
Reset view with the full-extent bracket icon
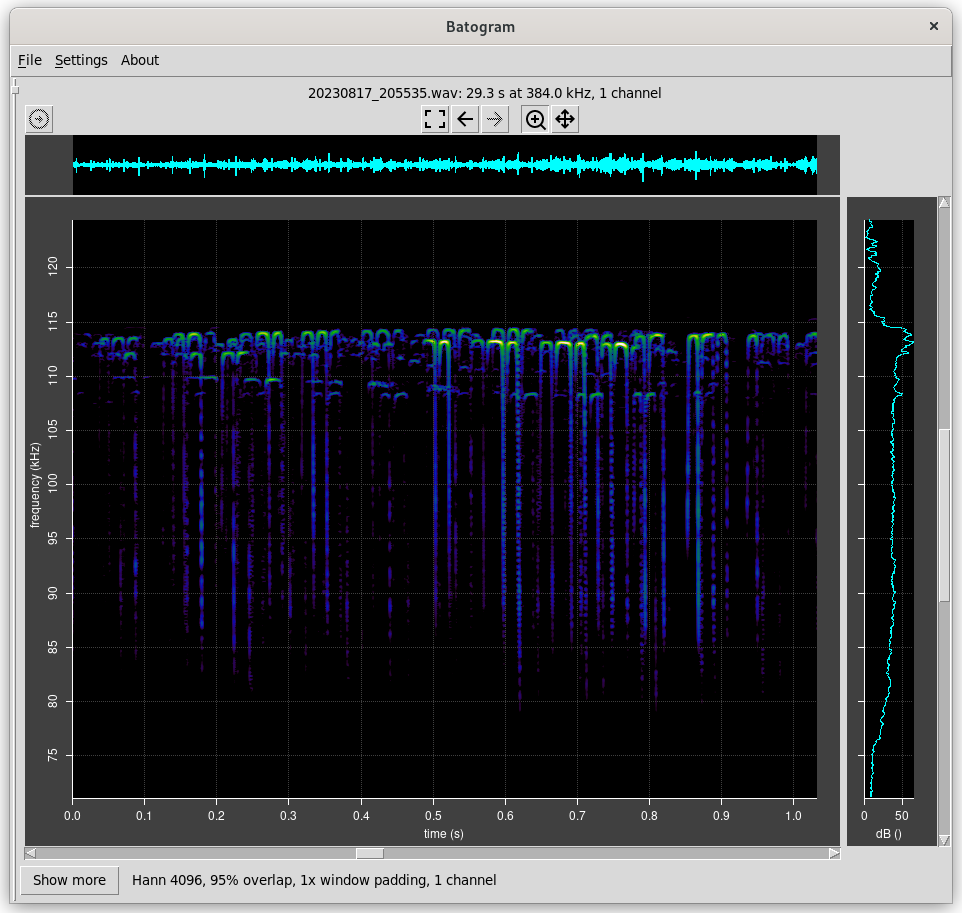point(435,120)
